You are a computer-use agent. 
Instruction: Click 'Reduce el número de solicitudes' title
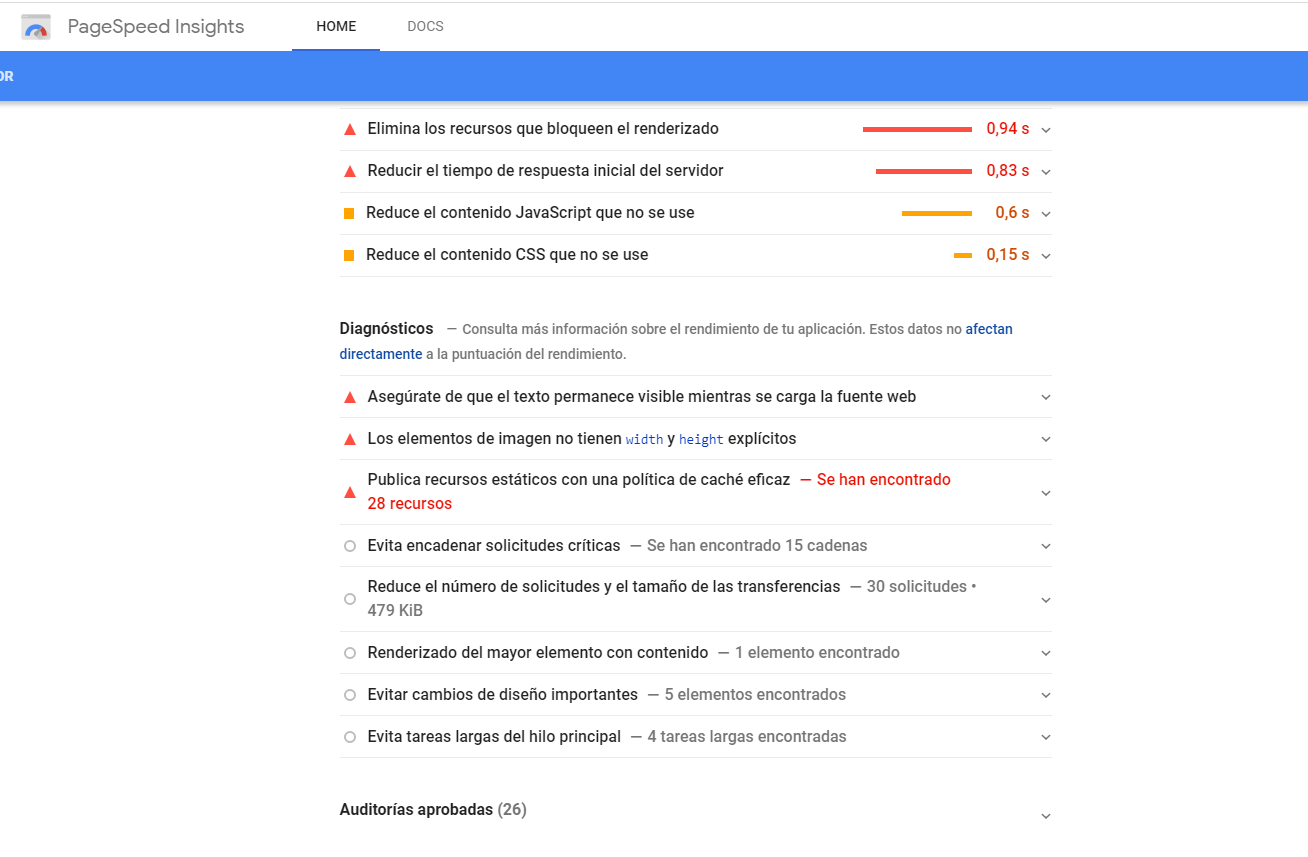click(x=604, y=587)
